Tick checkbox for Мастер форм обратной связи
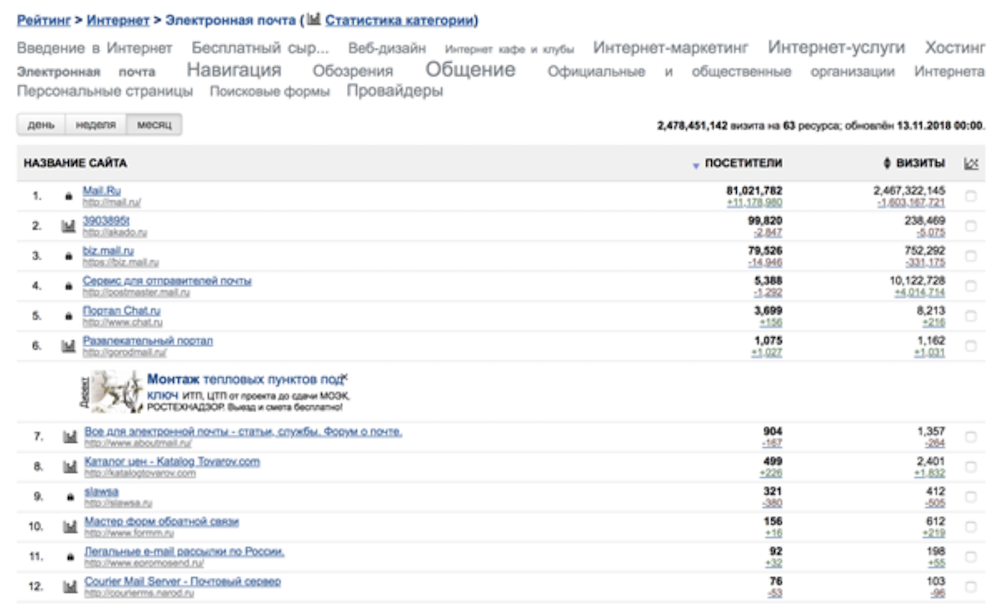This screenshot has height=614, width=1000. (x=971, y=527)
